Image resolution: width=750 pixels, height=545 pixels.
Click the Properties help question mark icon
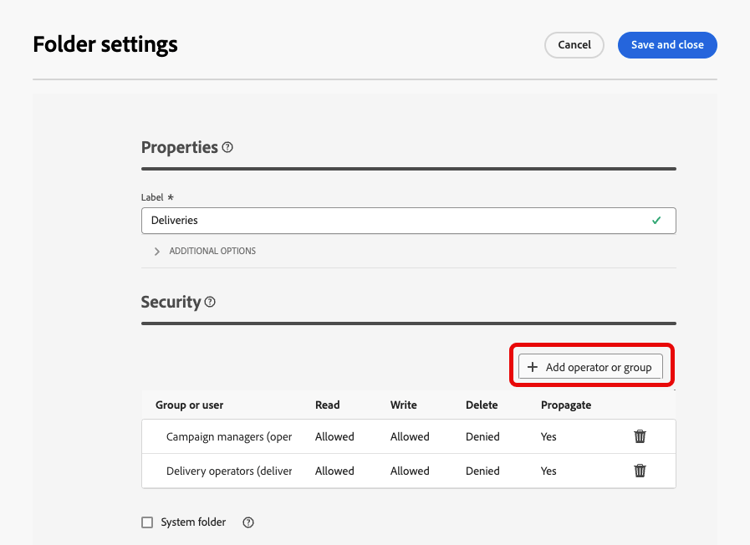tap(228, 148)
